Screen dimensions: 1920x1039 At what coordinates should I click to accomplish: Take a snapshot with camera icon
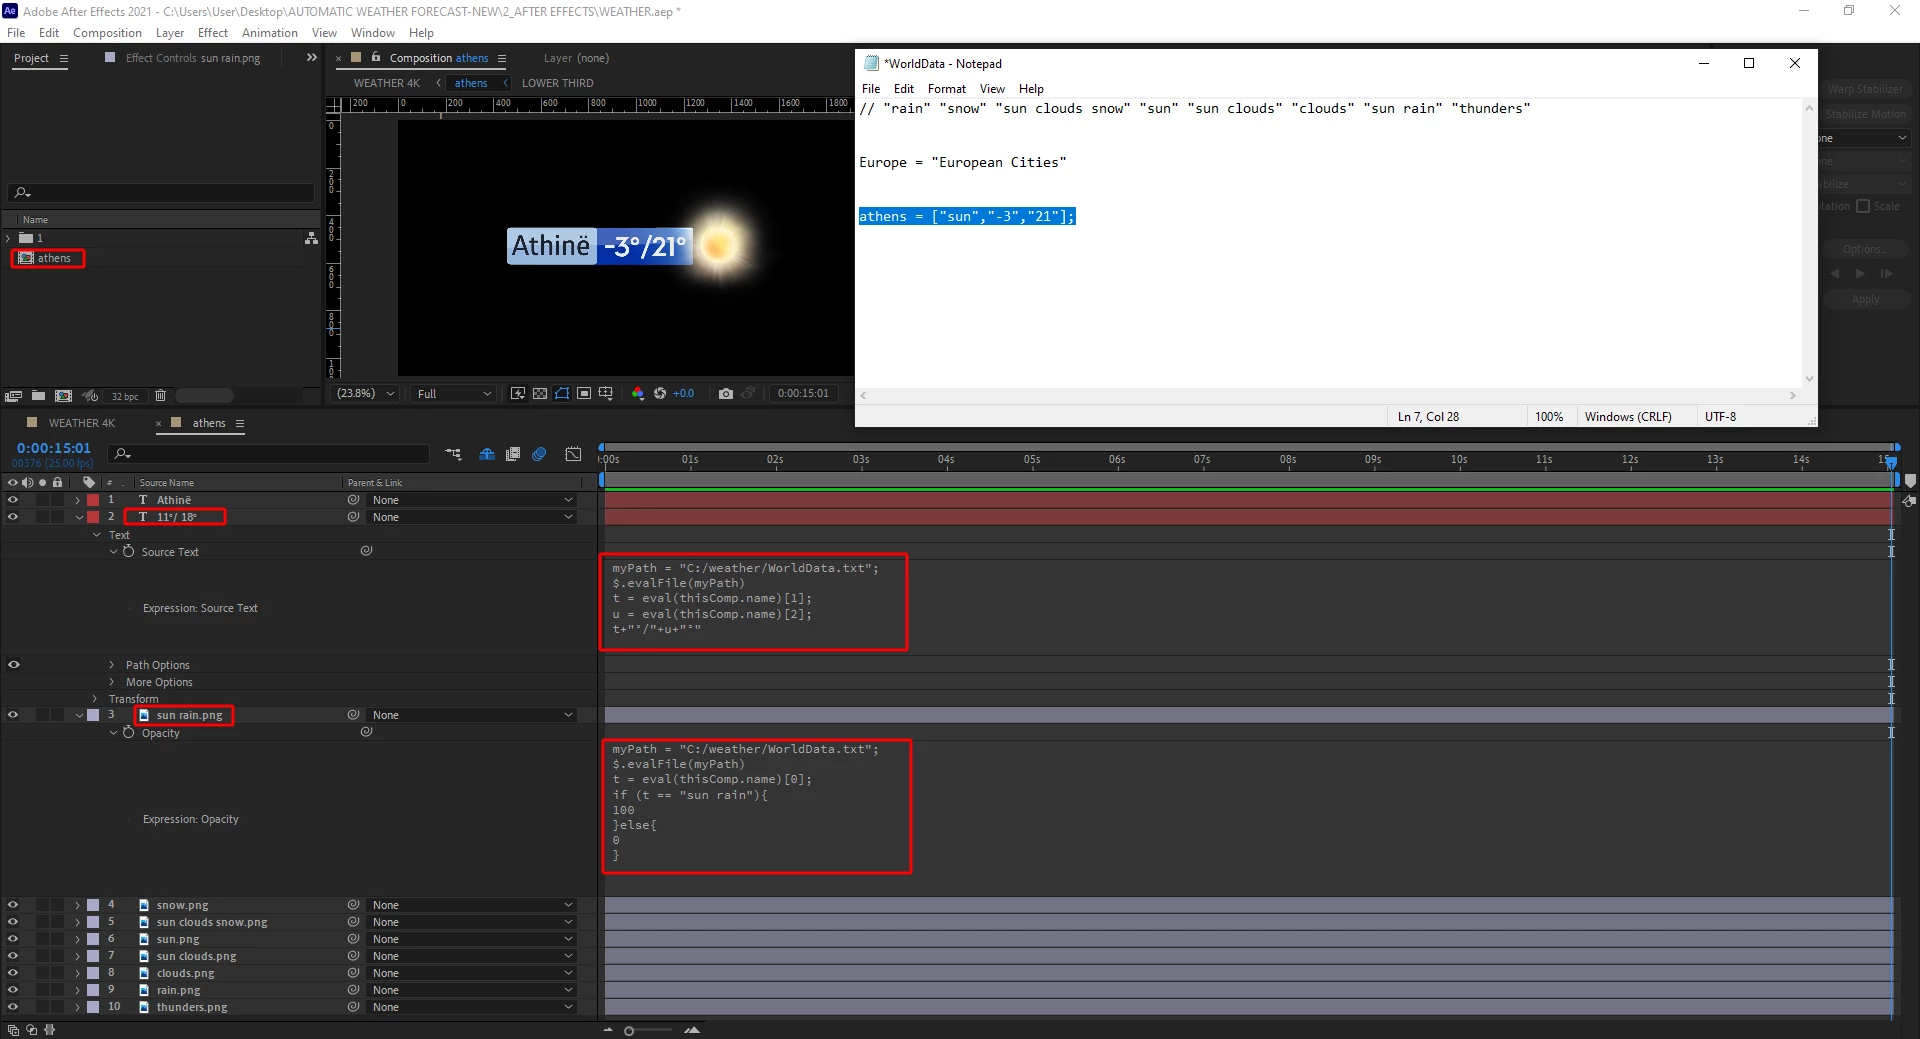tap(726, 394)
